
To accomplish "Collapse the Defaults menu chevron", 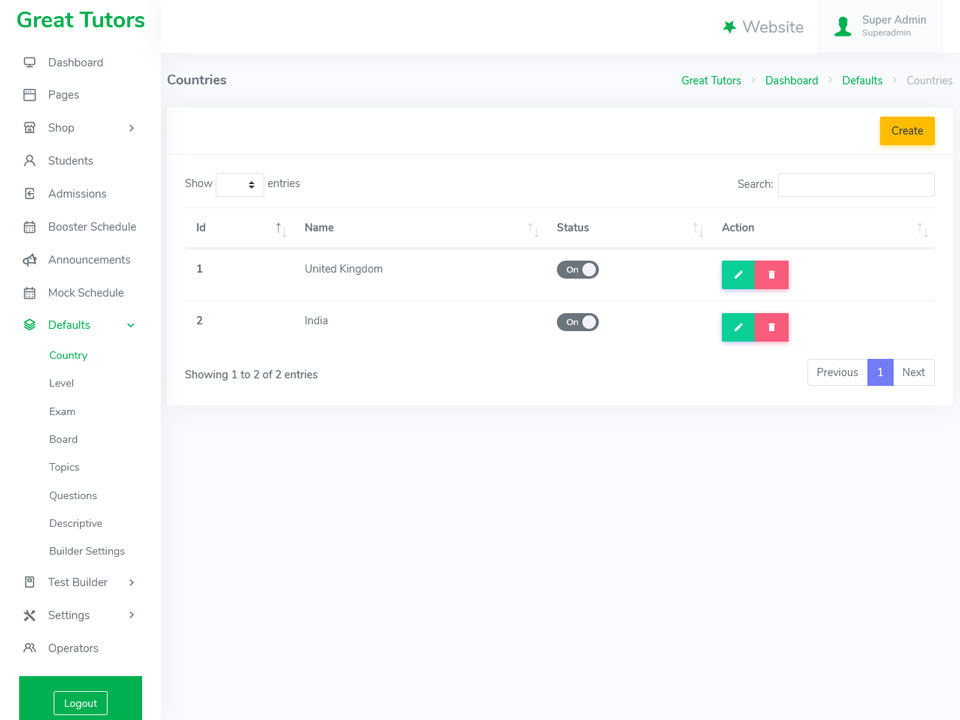I will pos(130,325).
